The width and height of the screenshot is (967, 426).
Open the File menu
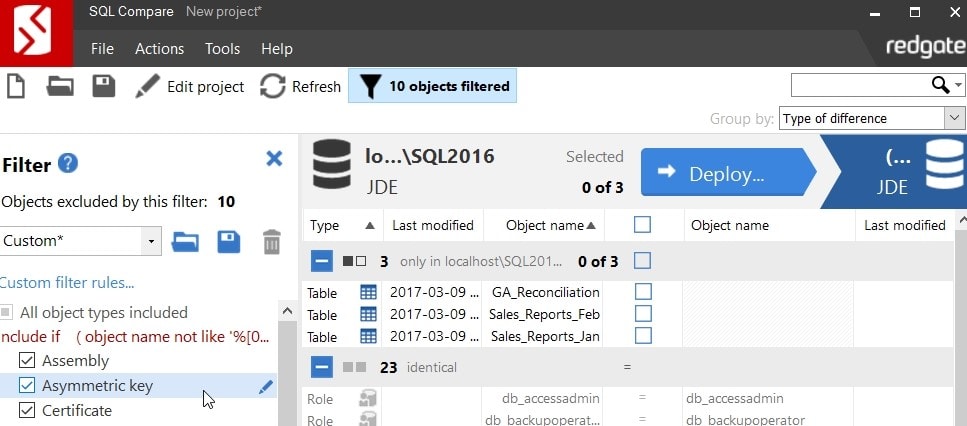pyautogui.click(x=102, y=49)
